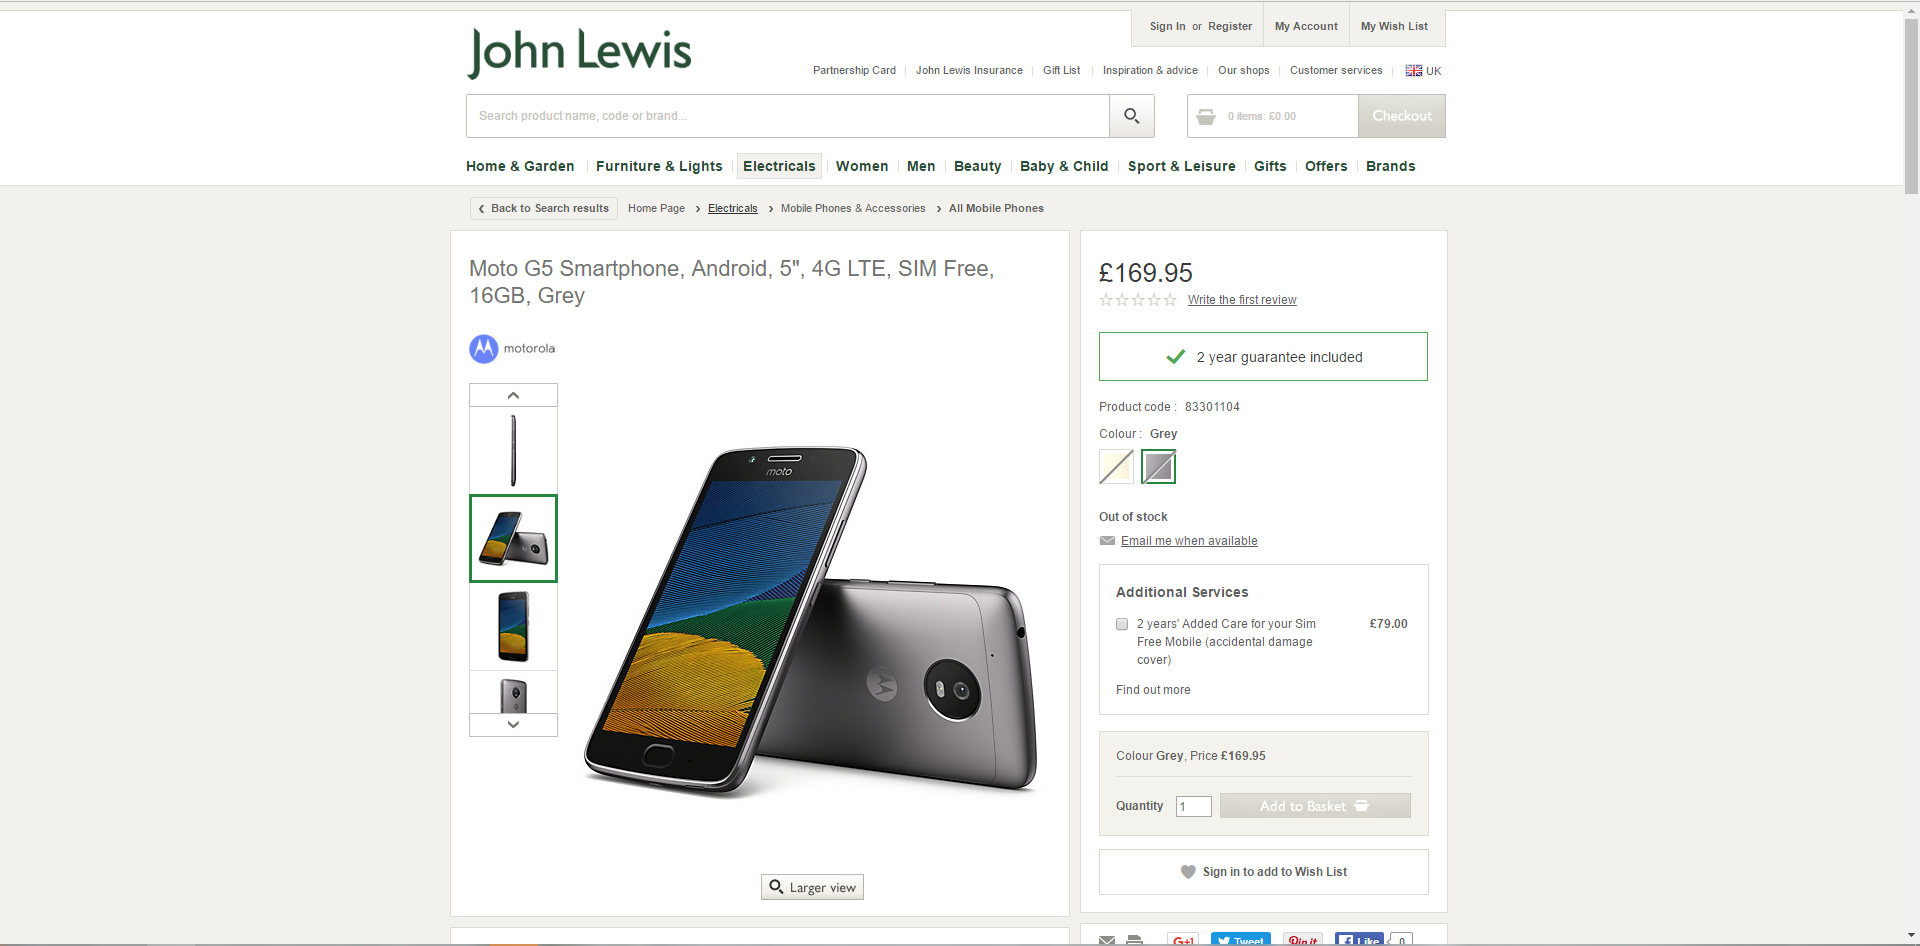Open Gifts menu
1920x946 pixels.
pos(1270,166)
